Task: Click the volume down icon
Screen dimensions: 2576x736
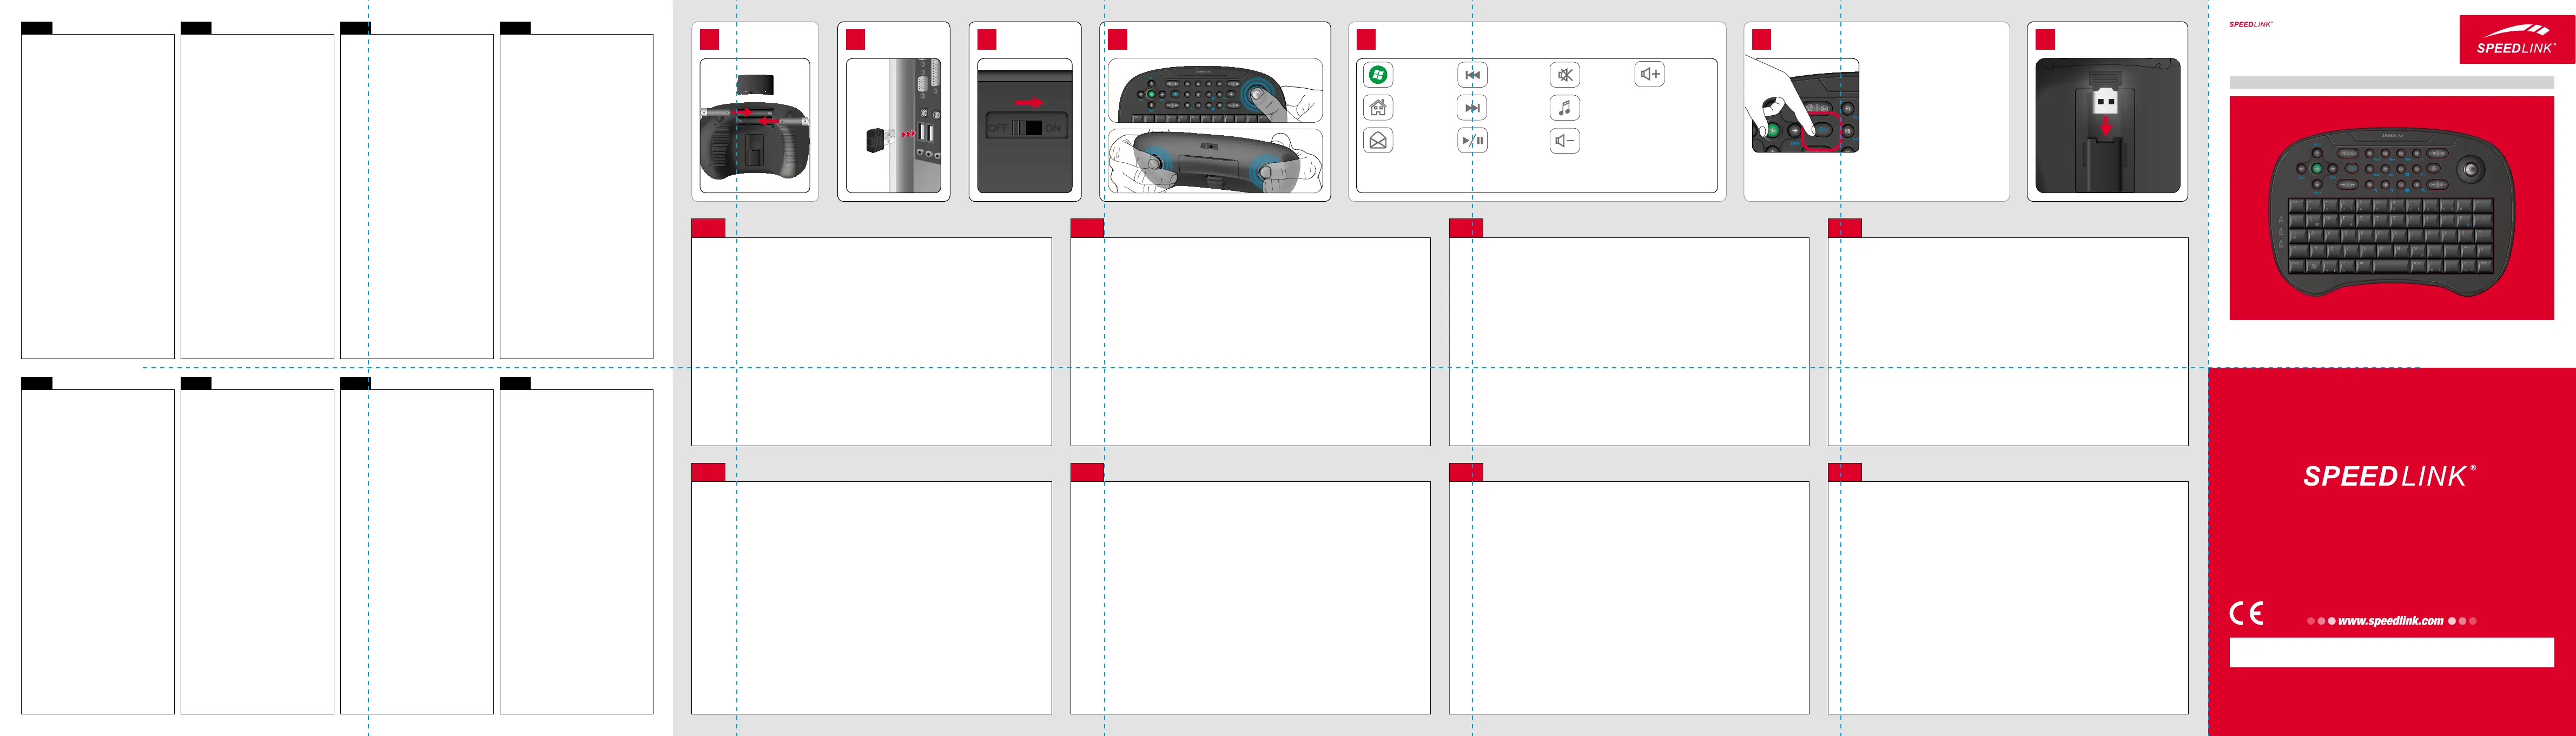Action: [1565, 141]
